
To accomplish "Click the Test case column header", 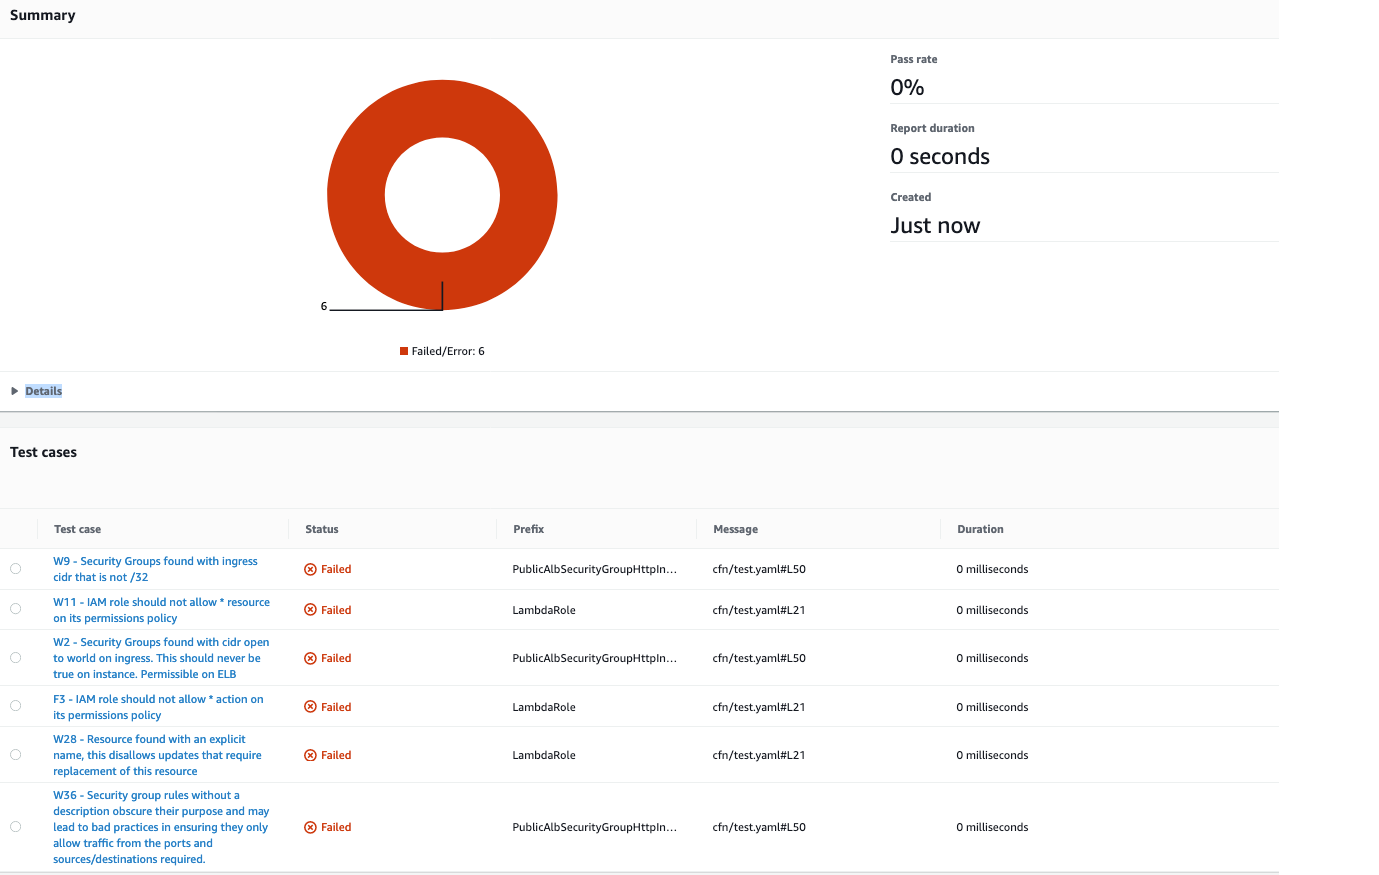I will (x=77, y=528).
